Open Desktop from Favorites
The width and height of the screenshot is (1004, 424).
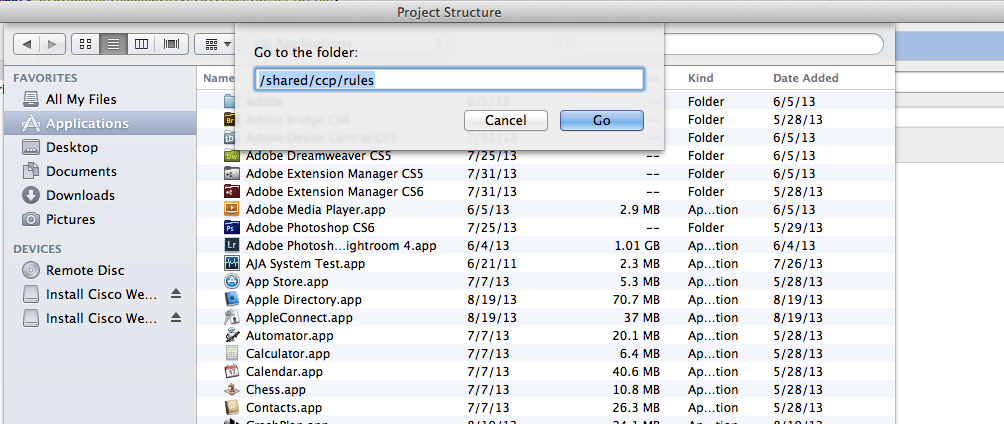point(72,147)
